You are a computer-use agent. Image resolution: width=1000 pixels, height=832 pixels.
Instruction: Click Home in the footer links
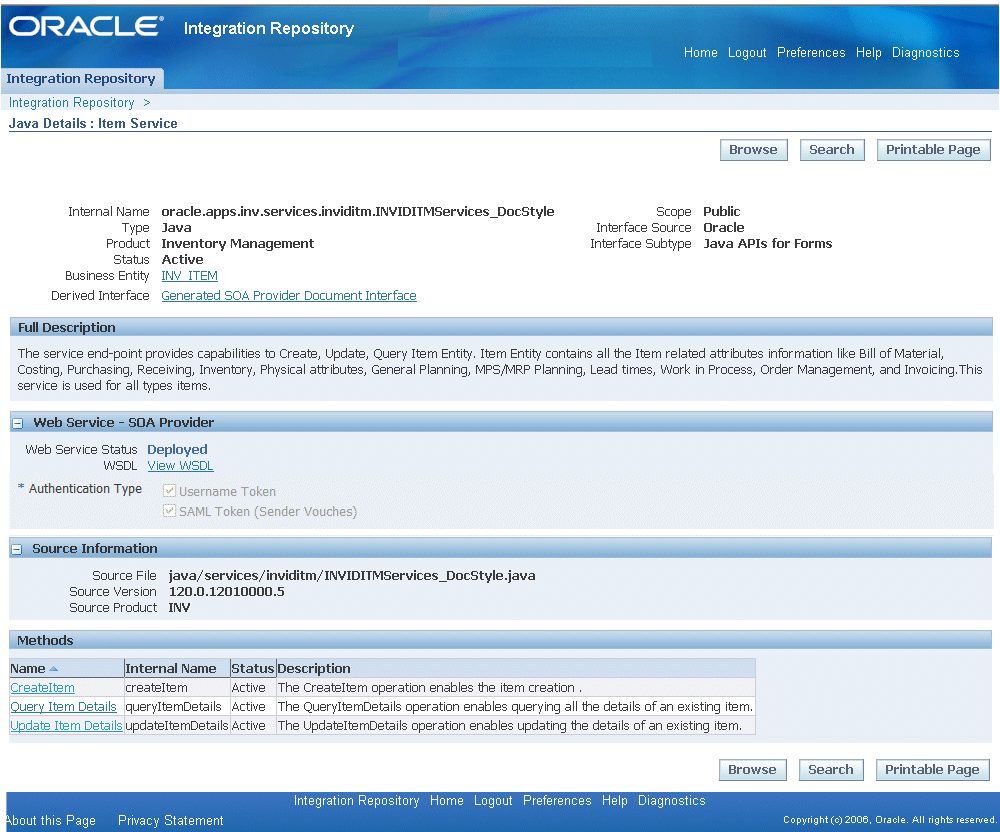coord(446,801)
